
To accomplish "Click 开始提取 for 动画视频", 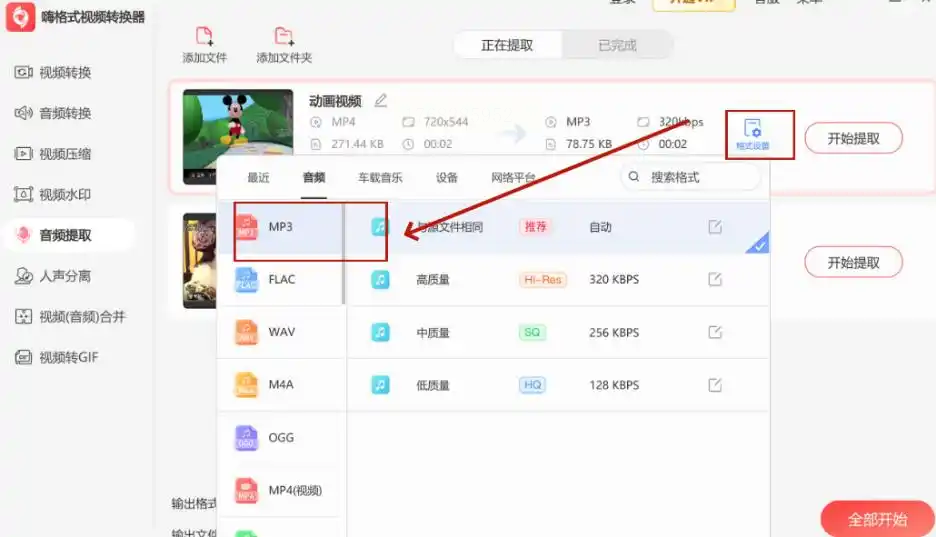I will coord(854,138).
